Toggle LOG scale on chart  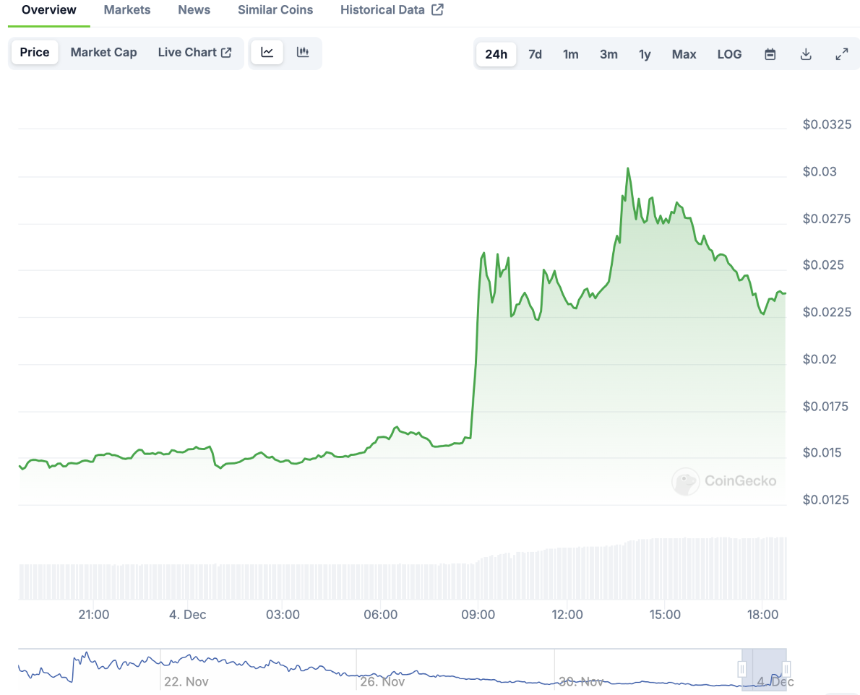click(x=729, y=54)
